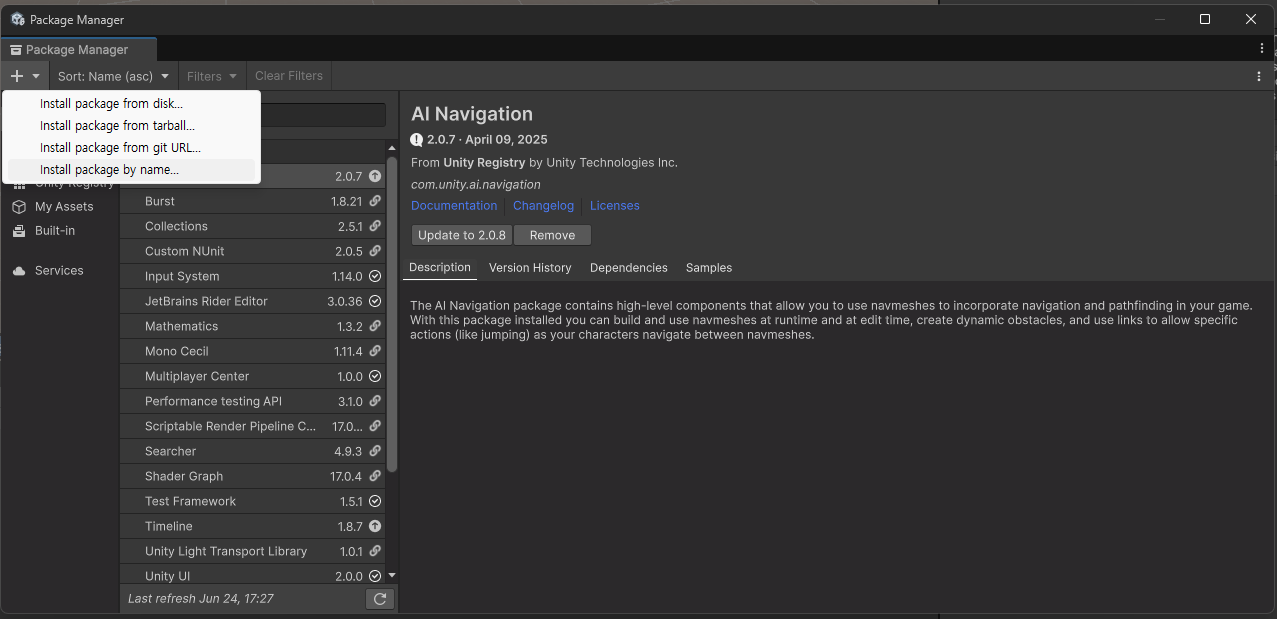Select the Package Manager window tab
Viewport: 1277px width, 619px height.
pos(78,49)
